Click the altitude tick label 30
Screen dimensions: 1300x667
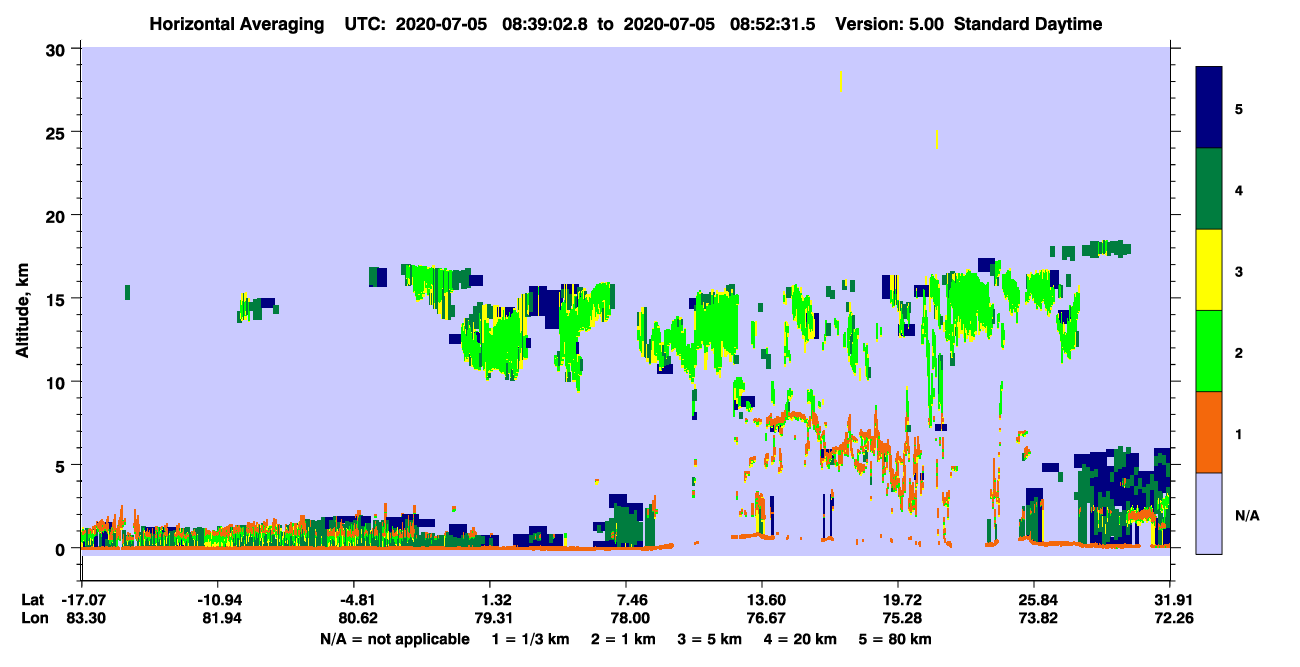tap(58, 49)
